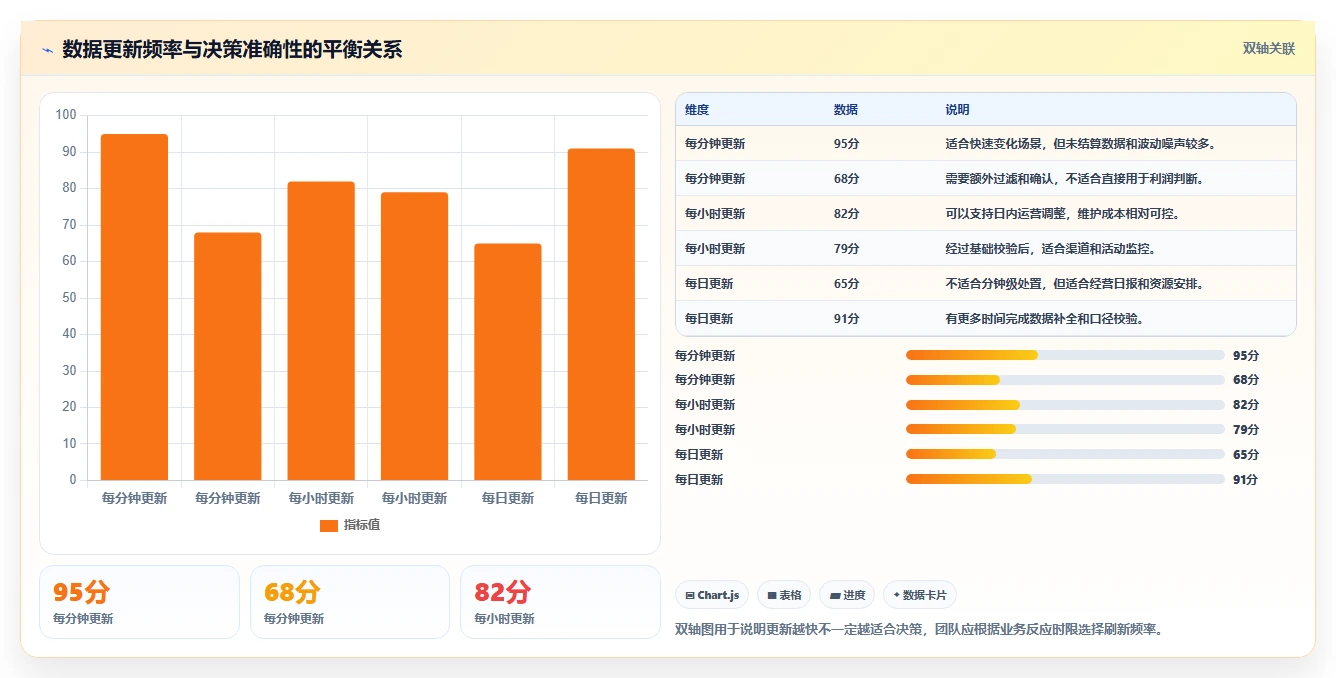Click 每日更新 in the 91分 table row
The width and height of the screenshot is (1336, 678).
(709, 319)
